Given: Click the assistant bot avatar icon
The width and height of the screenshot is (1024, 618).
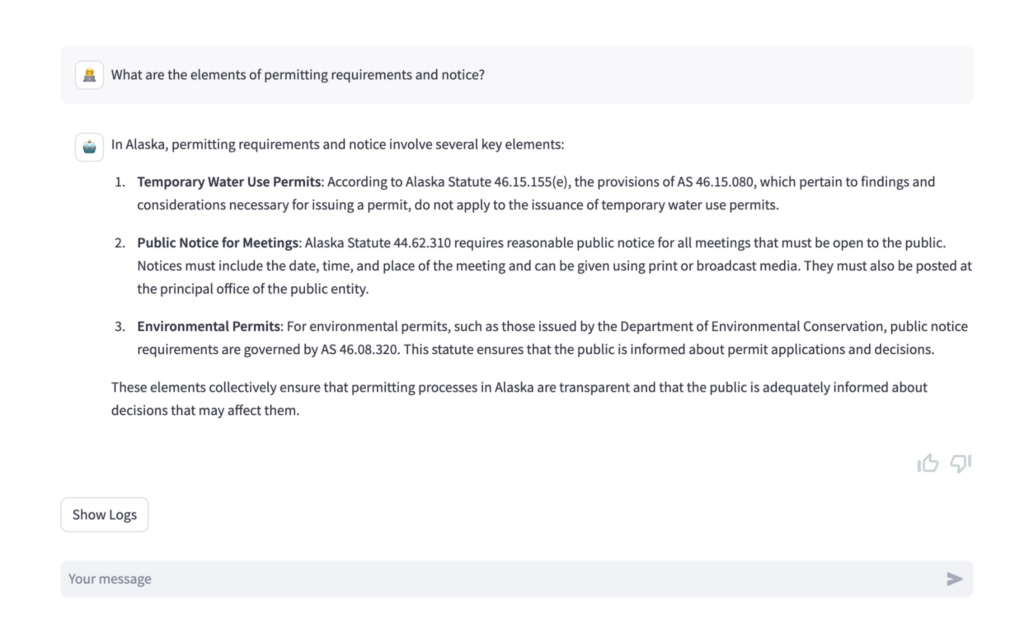Looking at the screenshot, I should (90, 145).
